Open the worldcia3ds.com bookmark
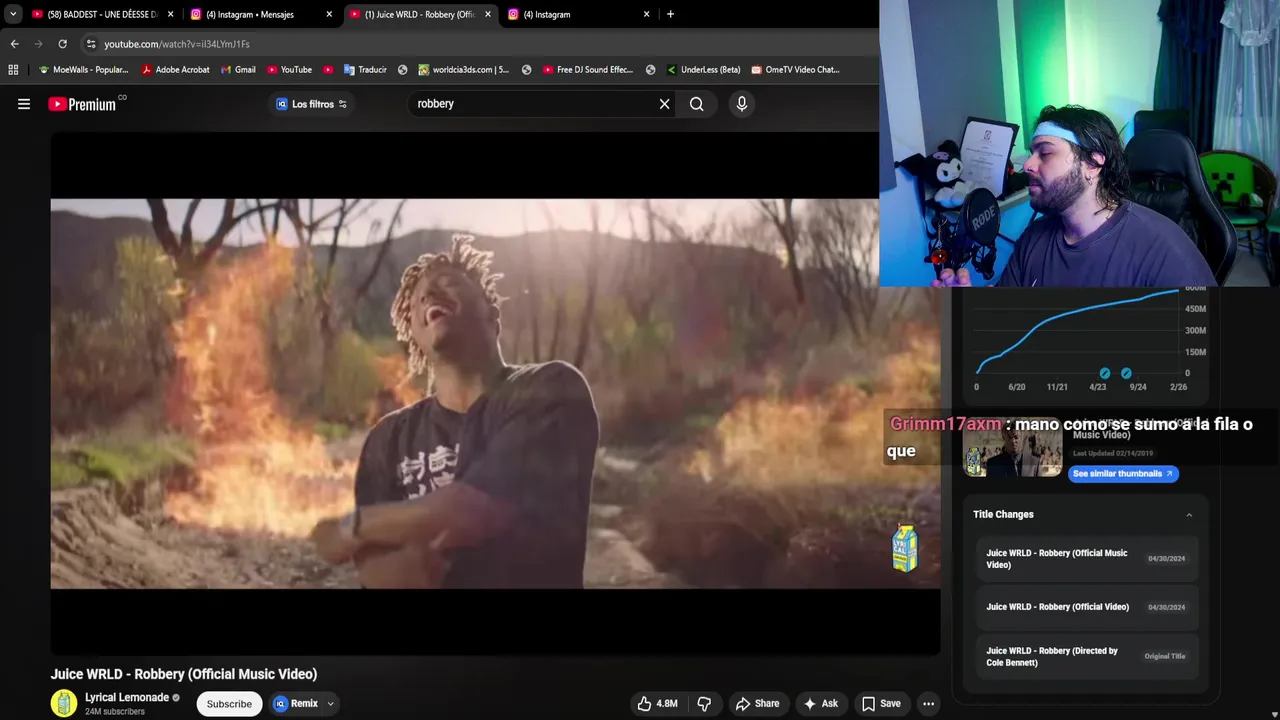 (x=463, y=70)
